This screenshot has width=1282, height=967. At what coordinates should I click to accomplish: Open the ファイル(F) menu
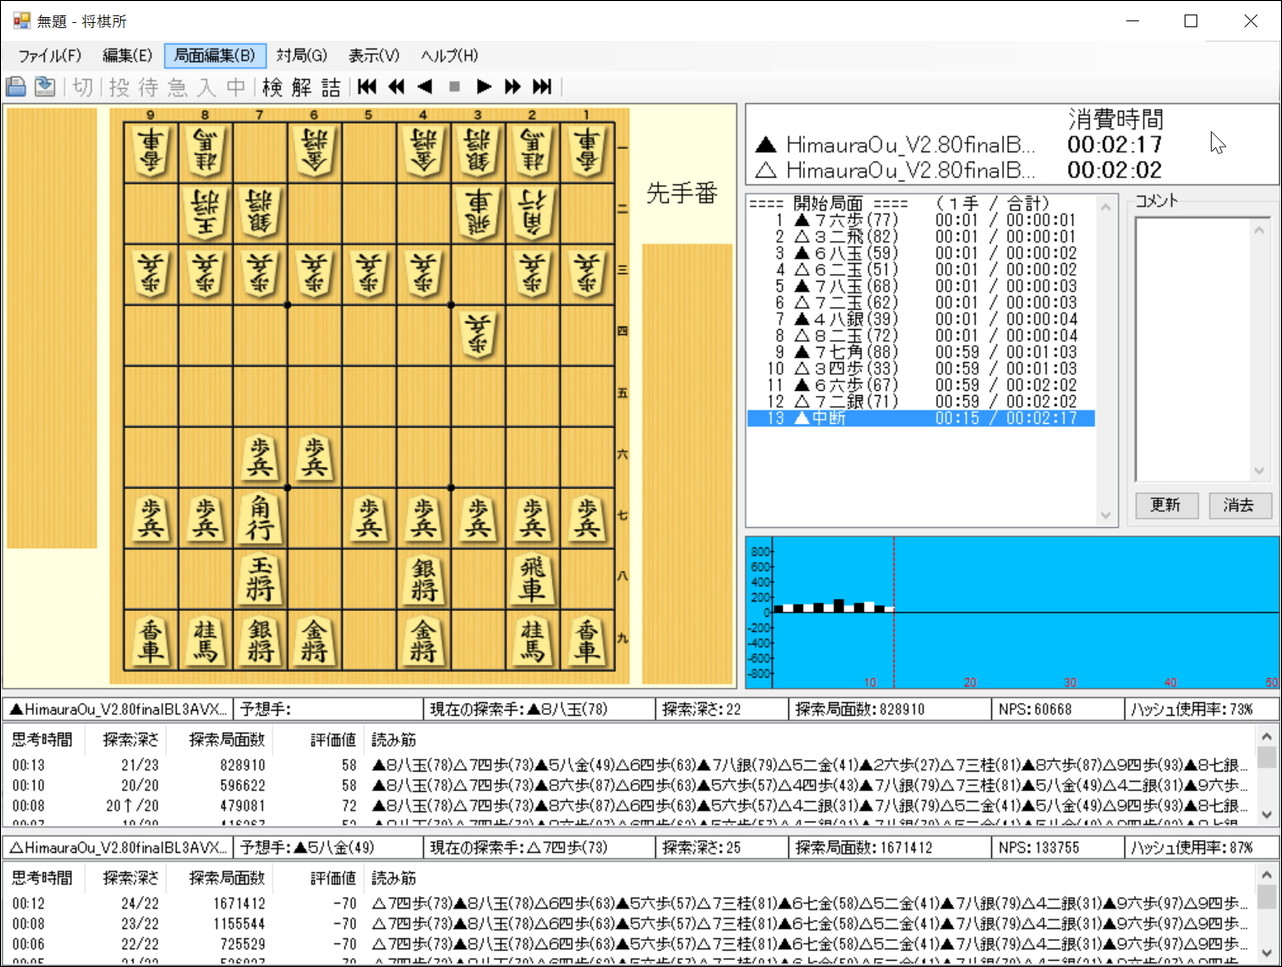(x=50, y=56)
